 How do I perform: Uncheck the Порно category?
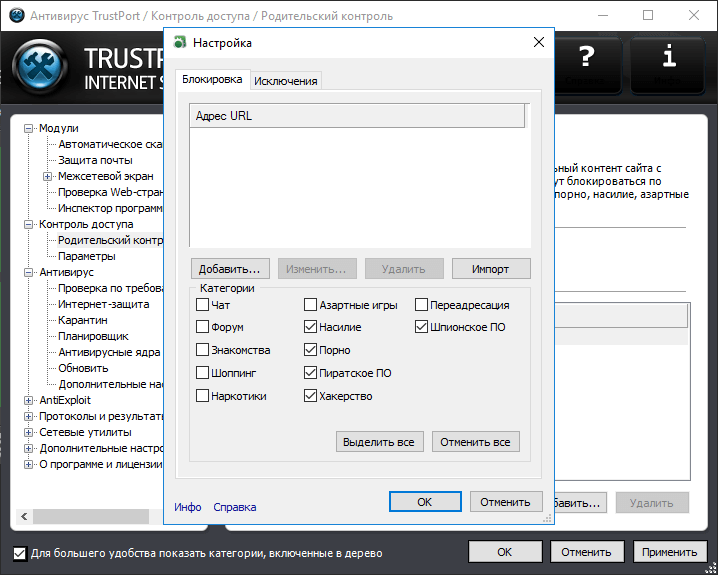pos(310,350)
